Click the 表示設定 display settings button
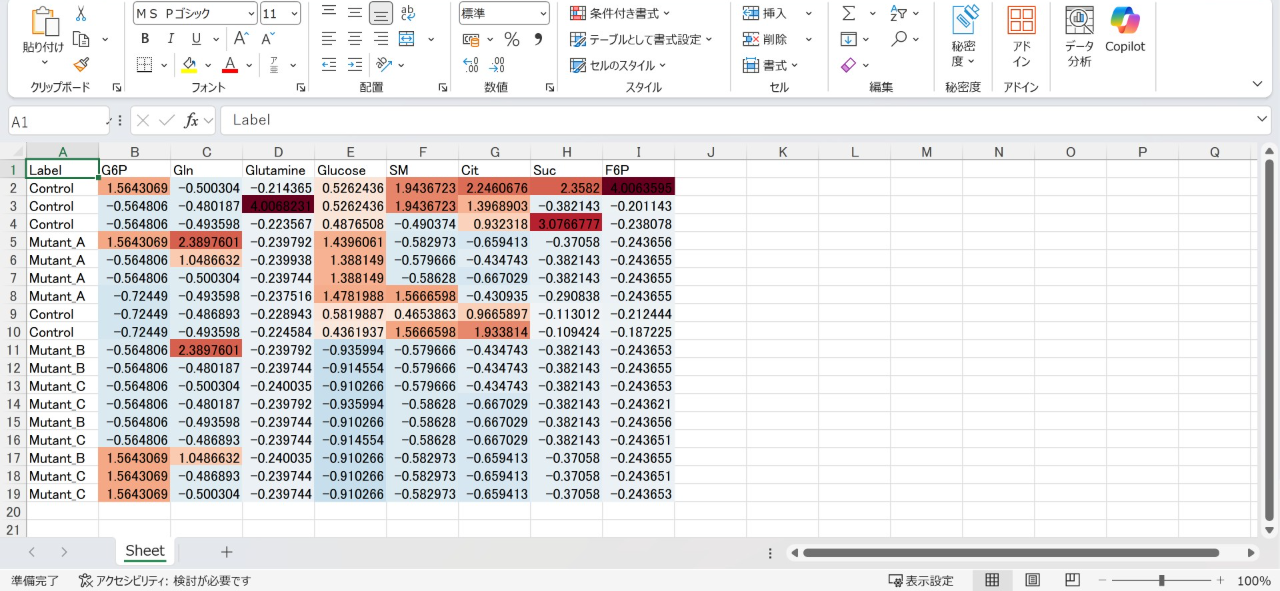Image resolution: width=1280 pixels, height=591 pixels. pyautogui.click(x=922, y=579)
